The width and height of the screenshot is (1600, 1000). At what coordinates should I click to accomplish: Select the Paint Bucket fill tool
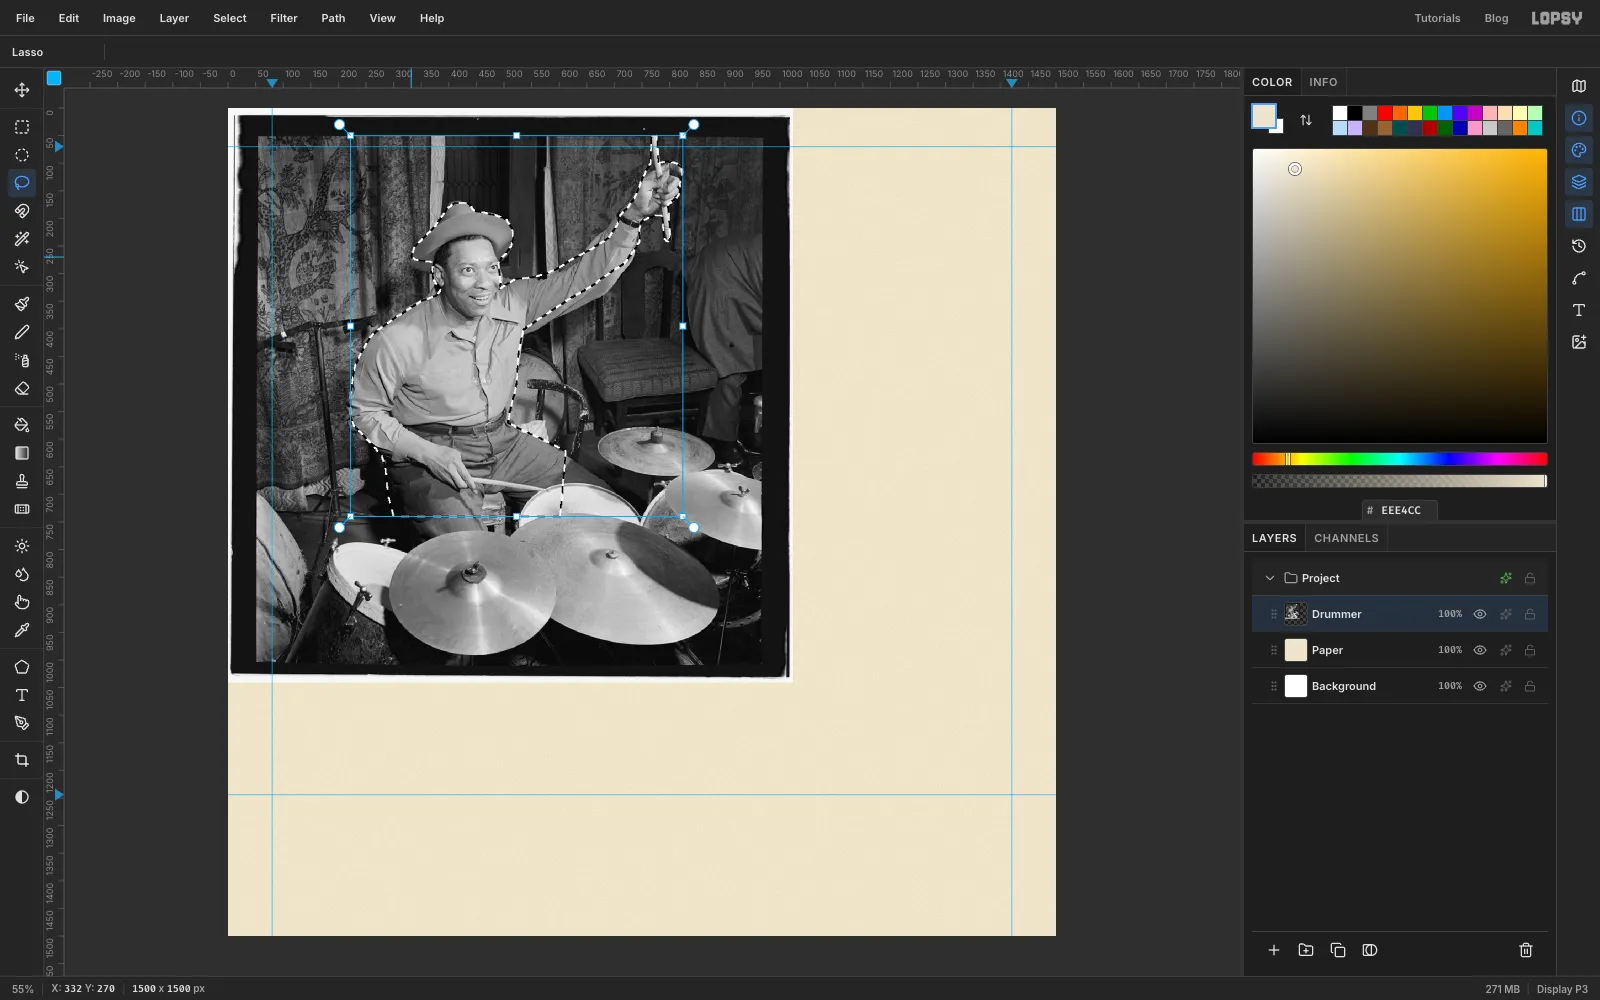22,425
